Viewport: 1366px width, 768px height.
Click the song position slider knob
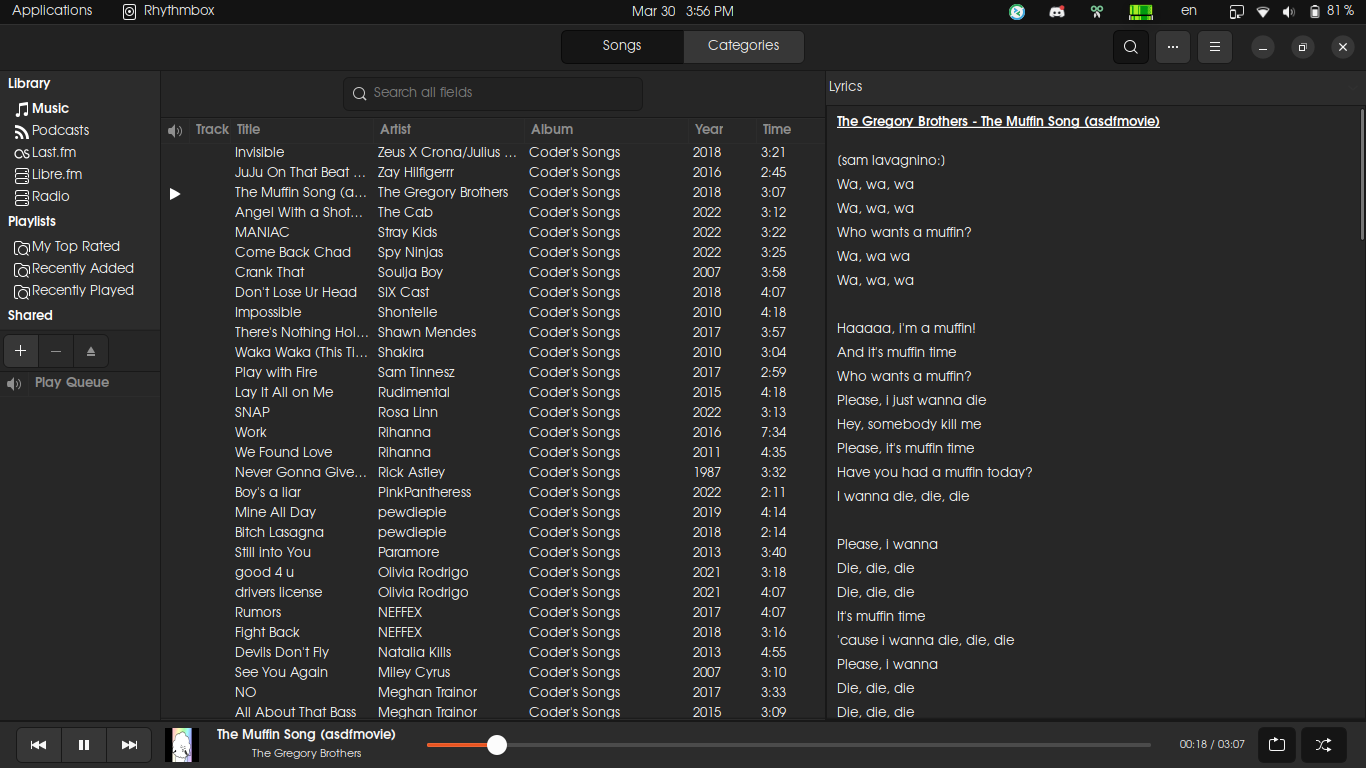[497, 745]
